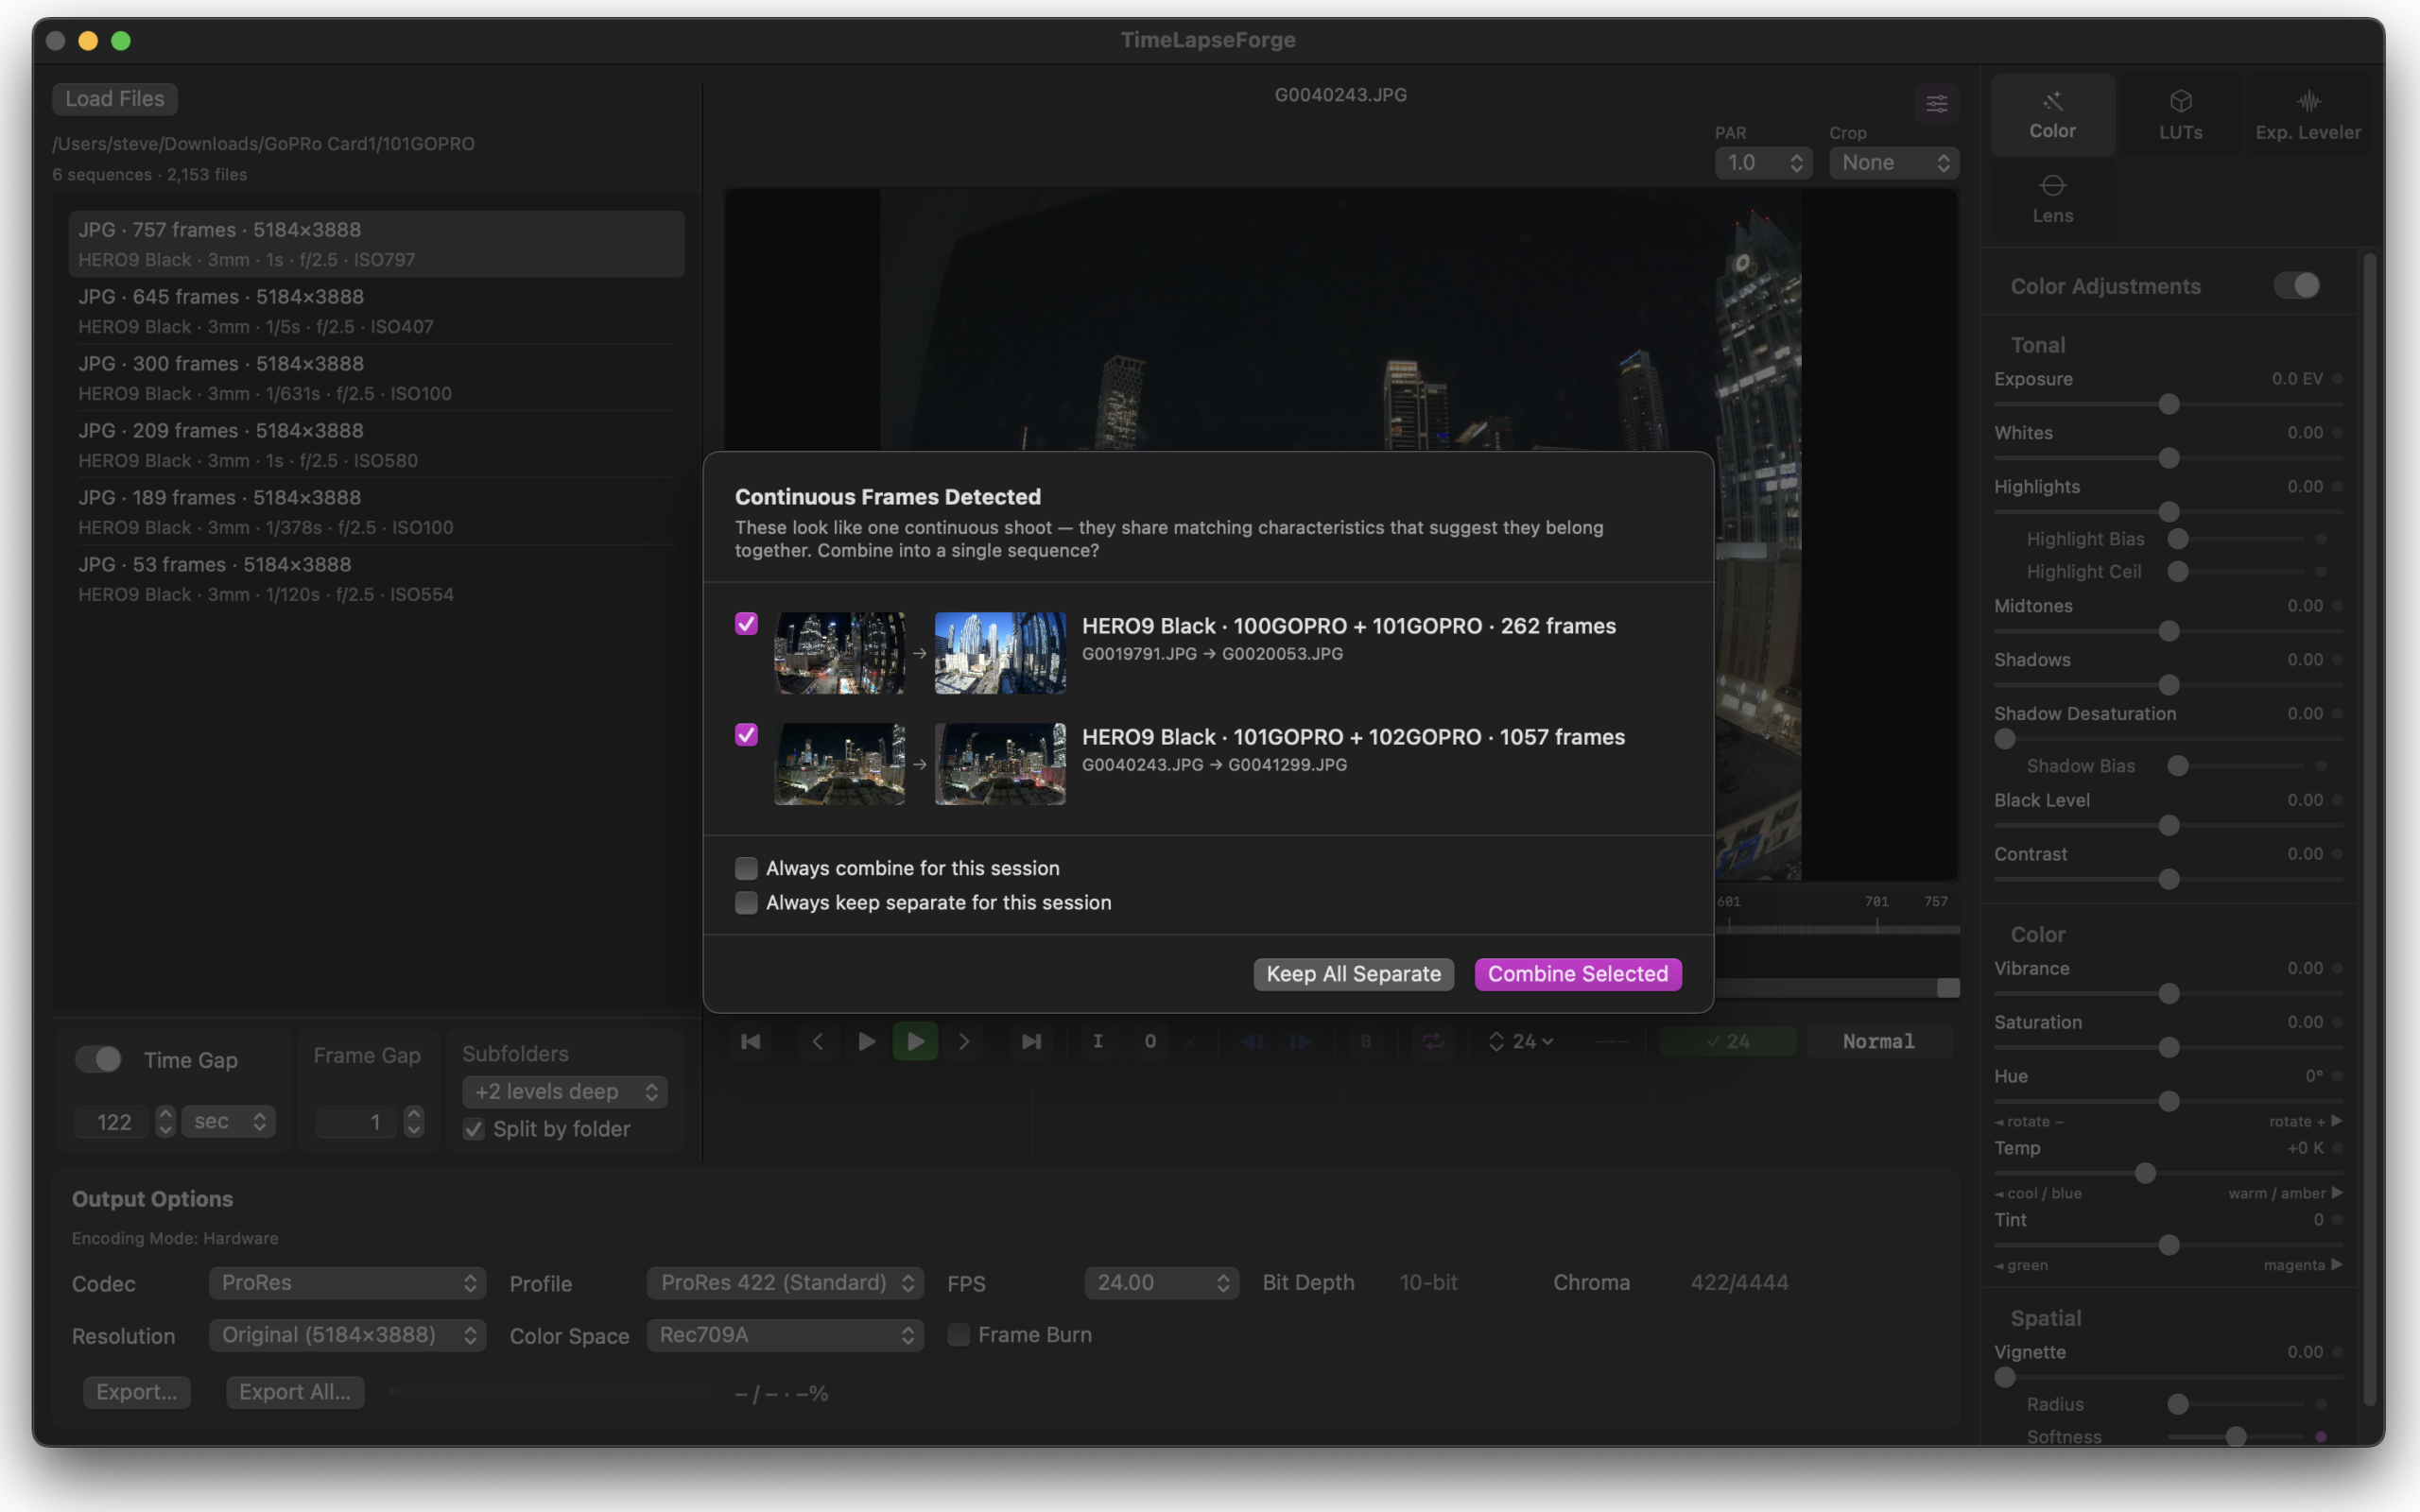Screen dimensions: 2420x1512
Task: Open Subfolders +2 levels deep dropdown
Action: [565, 1092]
